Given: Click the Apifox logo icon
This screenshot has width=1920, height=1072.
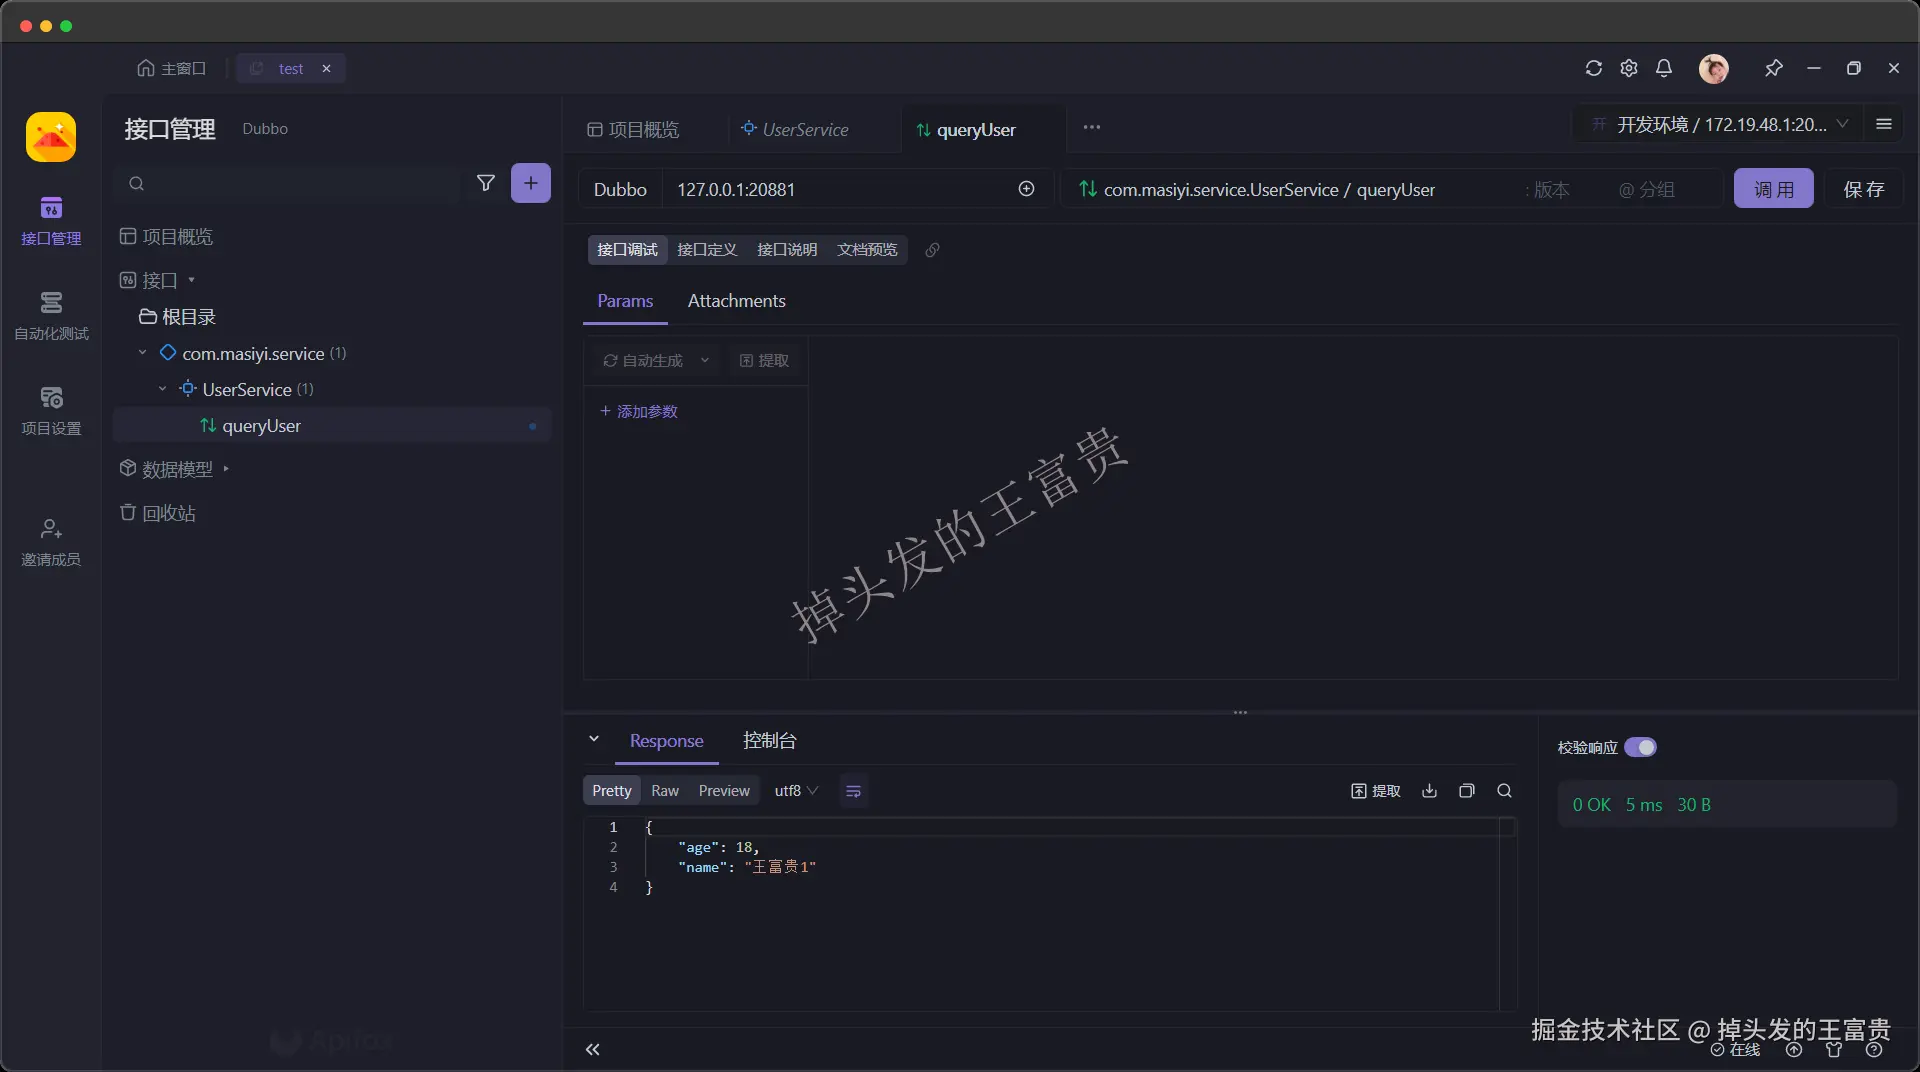Looking at the screenshot, I should coord(51,137).
